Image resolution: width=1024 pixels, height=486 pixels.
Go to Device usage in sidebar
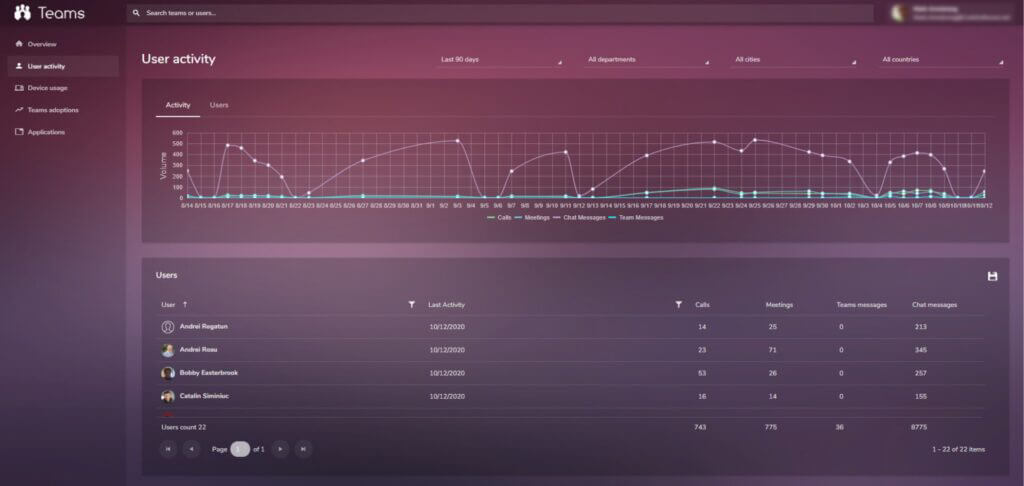47,88
